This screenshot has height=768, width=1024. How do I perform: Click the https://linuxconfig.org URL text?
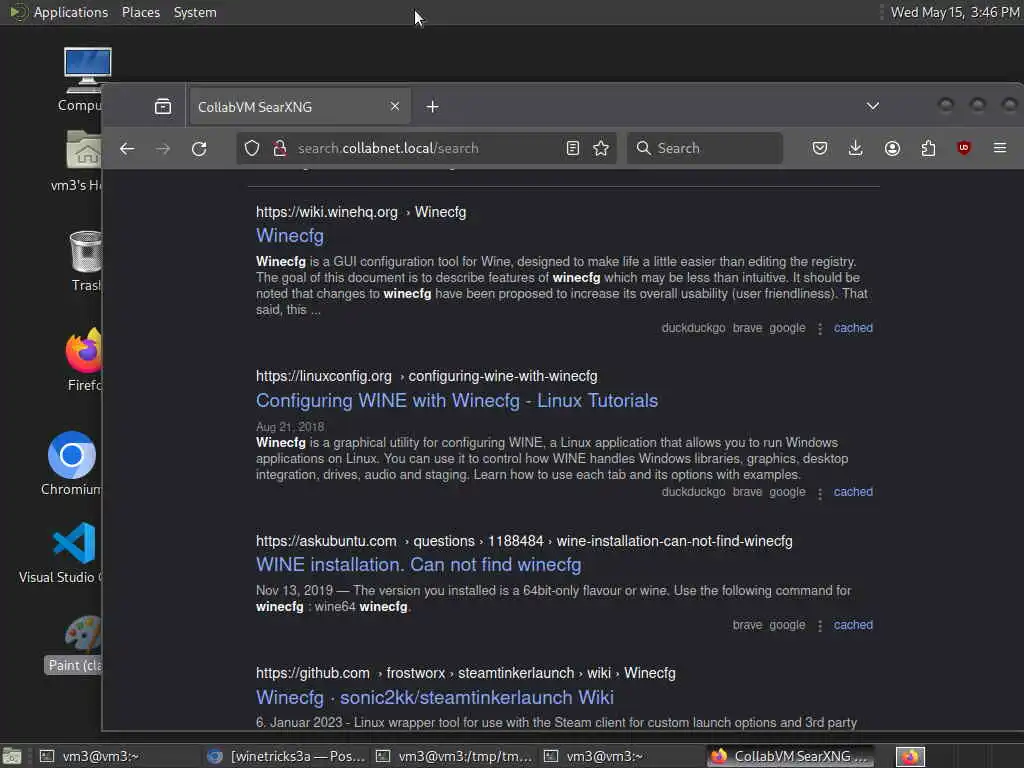(323, 376)
